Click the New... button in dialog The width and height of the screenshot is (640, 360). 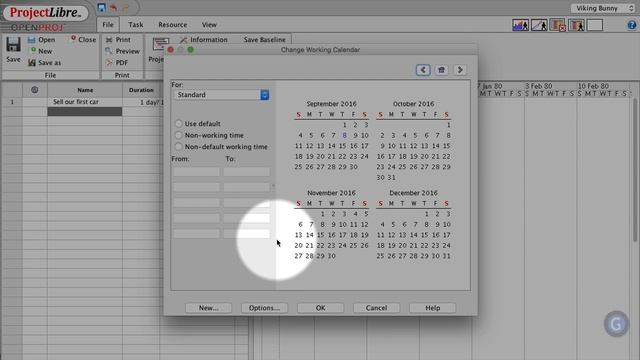209,308
